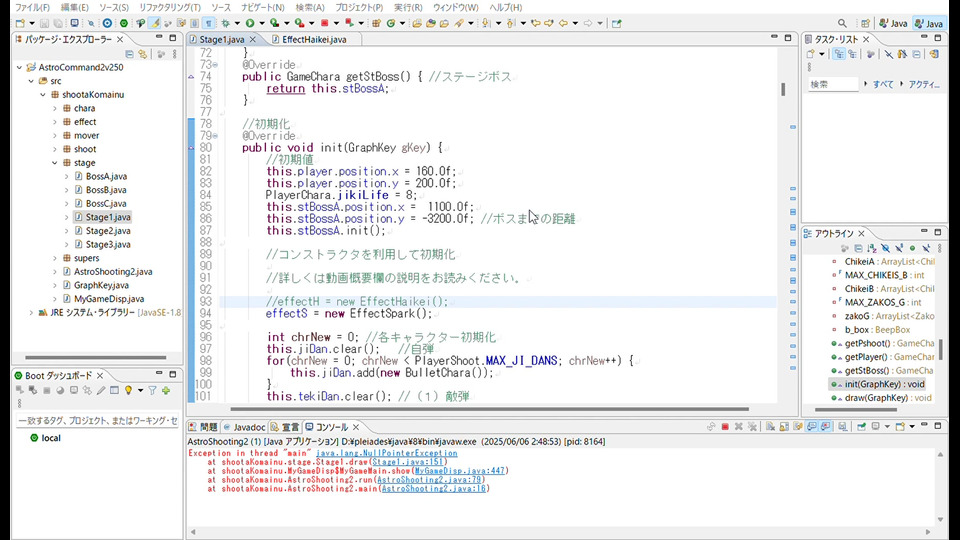Click the Debug bug icon in toolbar
The image size is (960, 540).
pos(225,22)
